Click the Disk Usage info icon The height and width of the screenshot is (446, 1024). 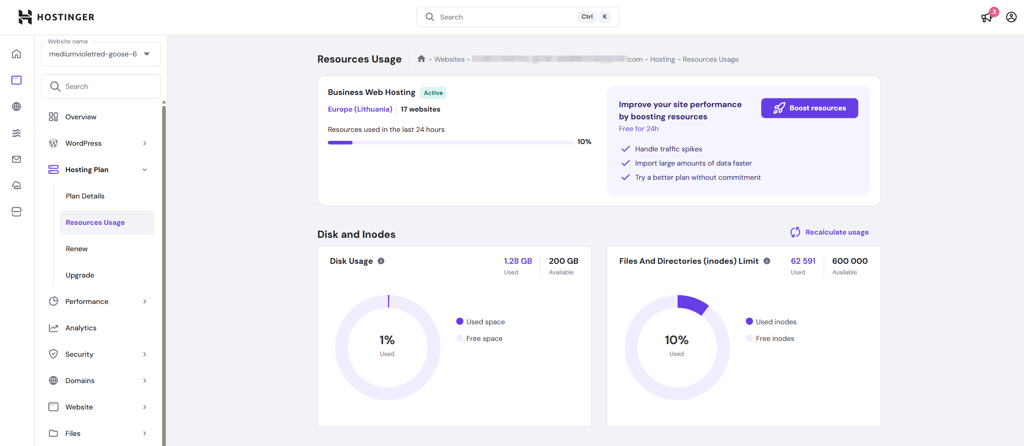[x=381, y=261]
